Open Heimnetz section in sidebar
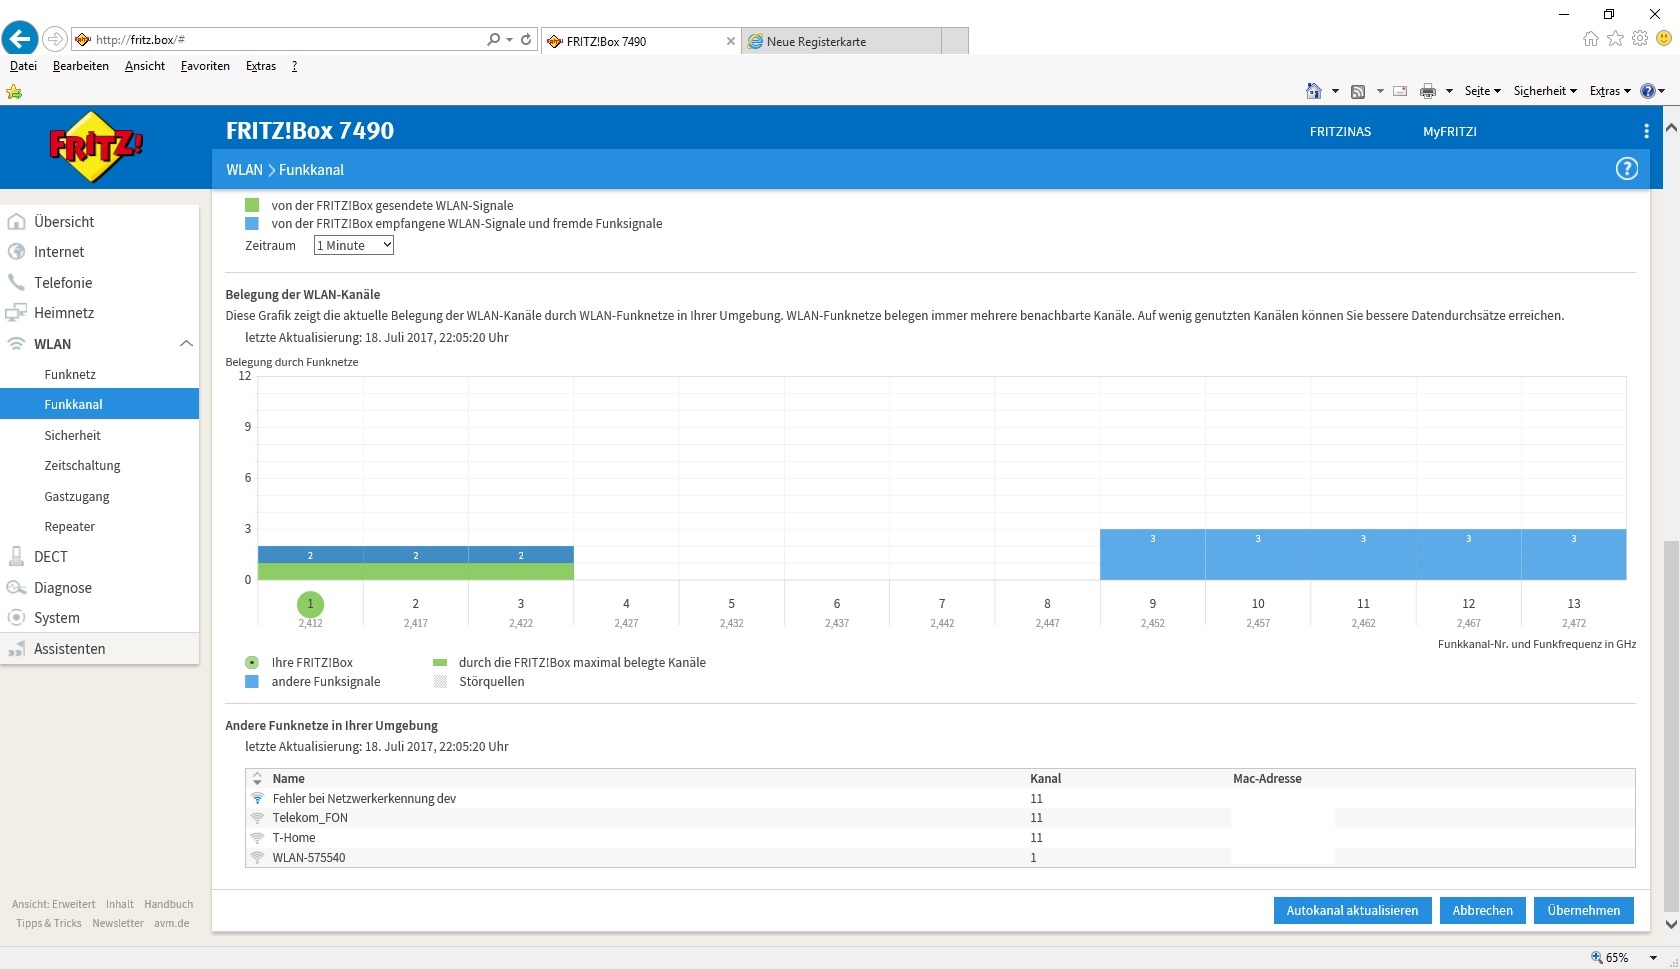The width and height of the screenshot is (1680, 969). pos(64,313)
